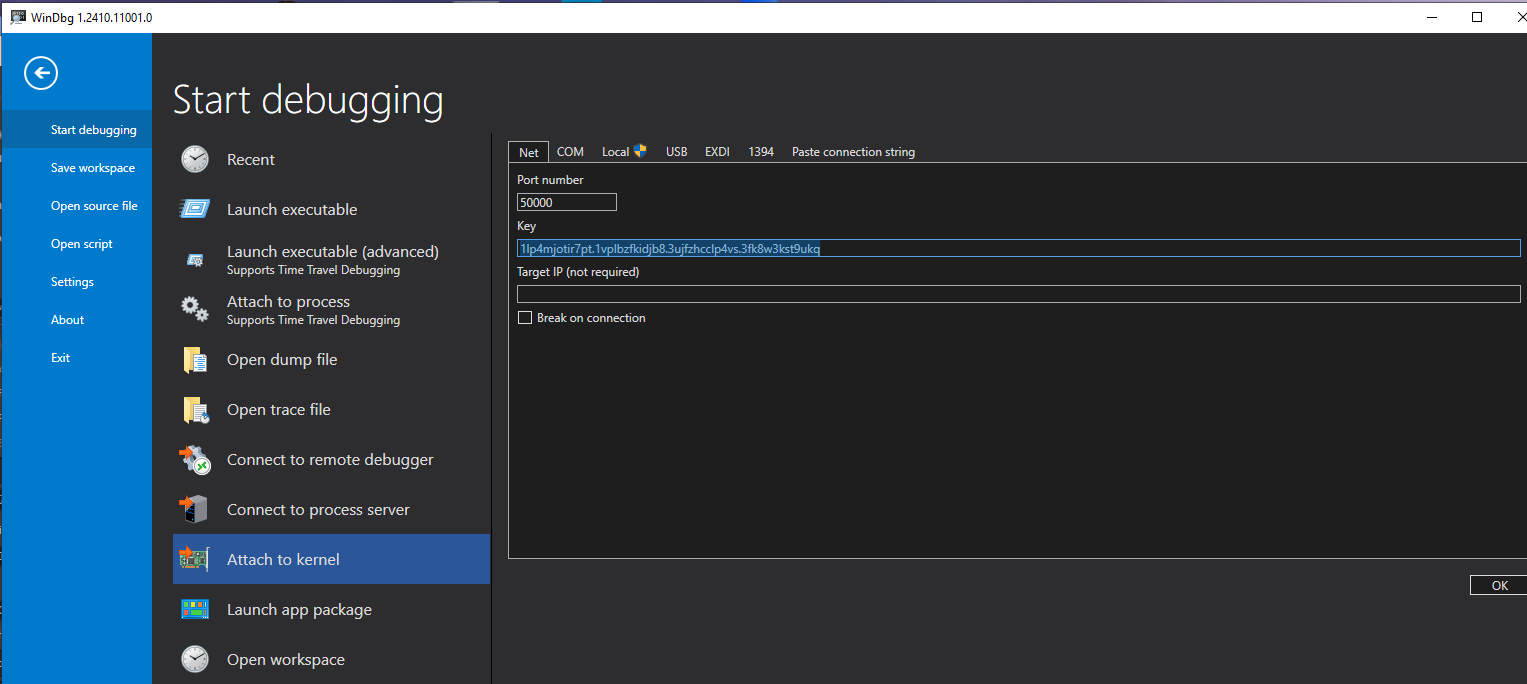The height and width of the screenshot is (684, 1527).
Task: Click the Launch app package icon
Action: click(195, 609)
